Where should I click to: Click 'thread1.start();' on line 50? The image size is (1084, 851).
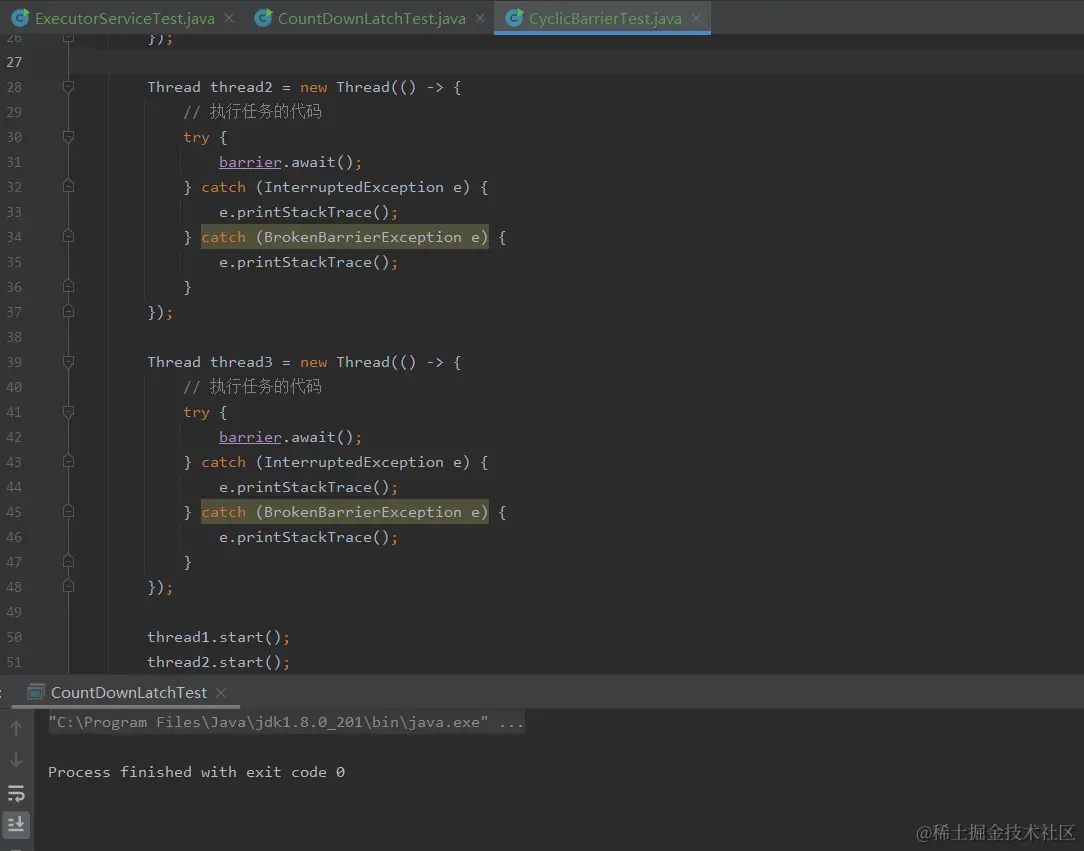(x=218, y=637)
